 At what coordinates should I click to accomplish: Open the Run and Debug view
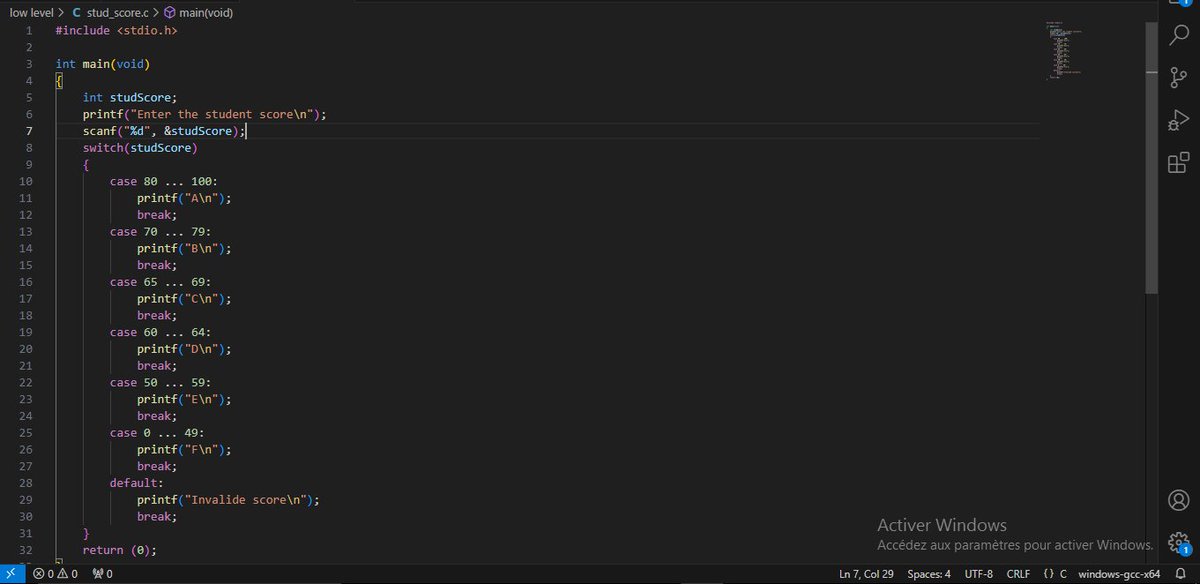(1178, 120)
